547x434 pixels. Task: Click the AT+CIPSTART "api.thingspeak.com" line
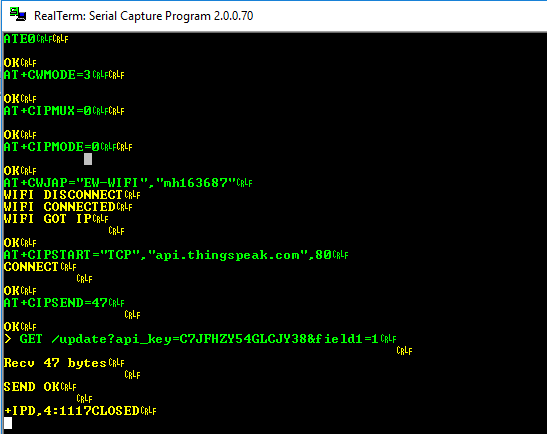click(176, 255)
